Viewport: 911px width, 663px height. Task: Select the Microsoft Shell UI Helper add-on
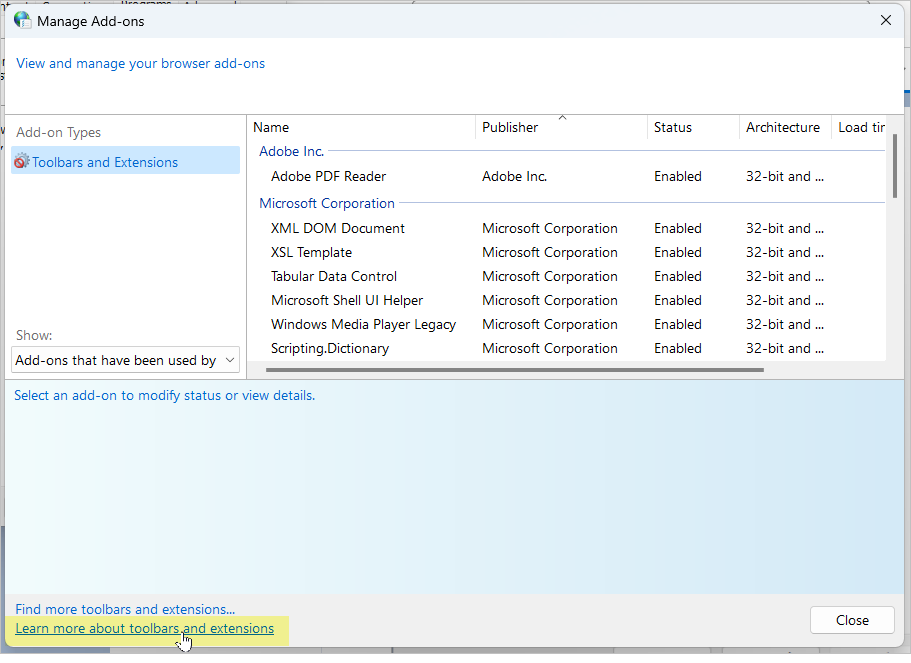[347, 300]
